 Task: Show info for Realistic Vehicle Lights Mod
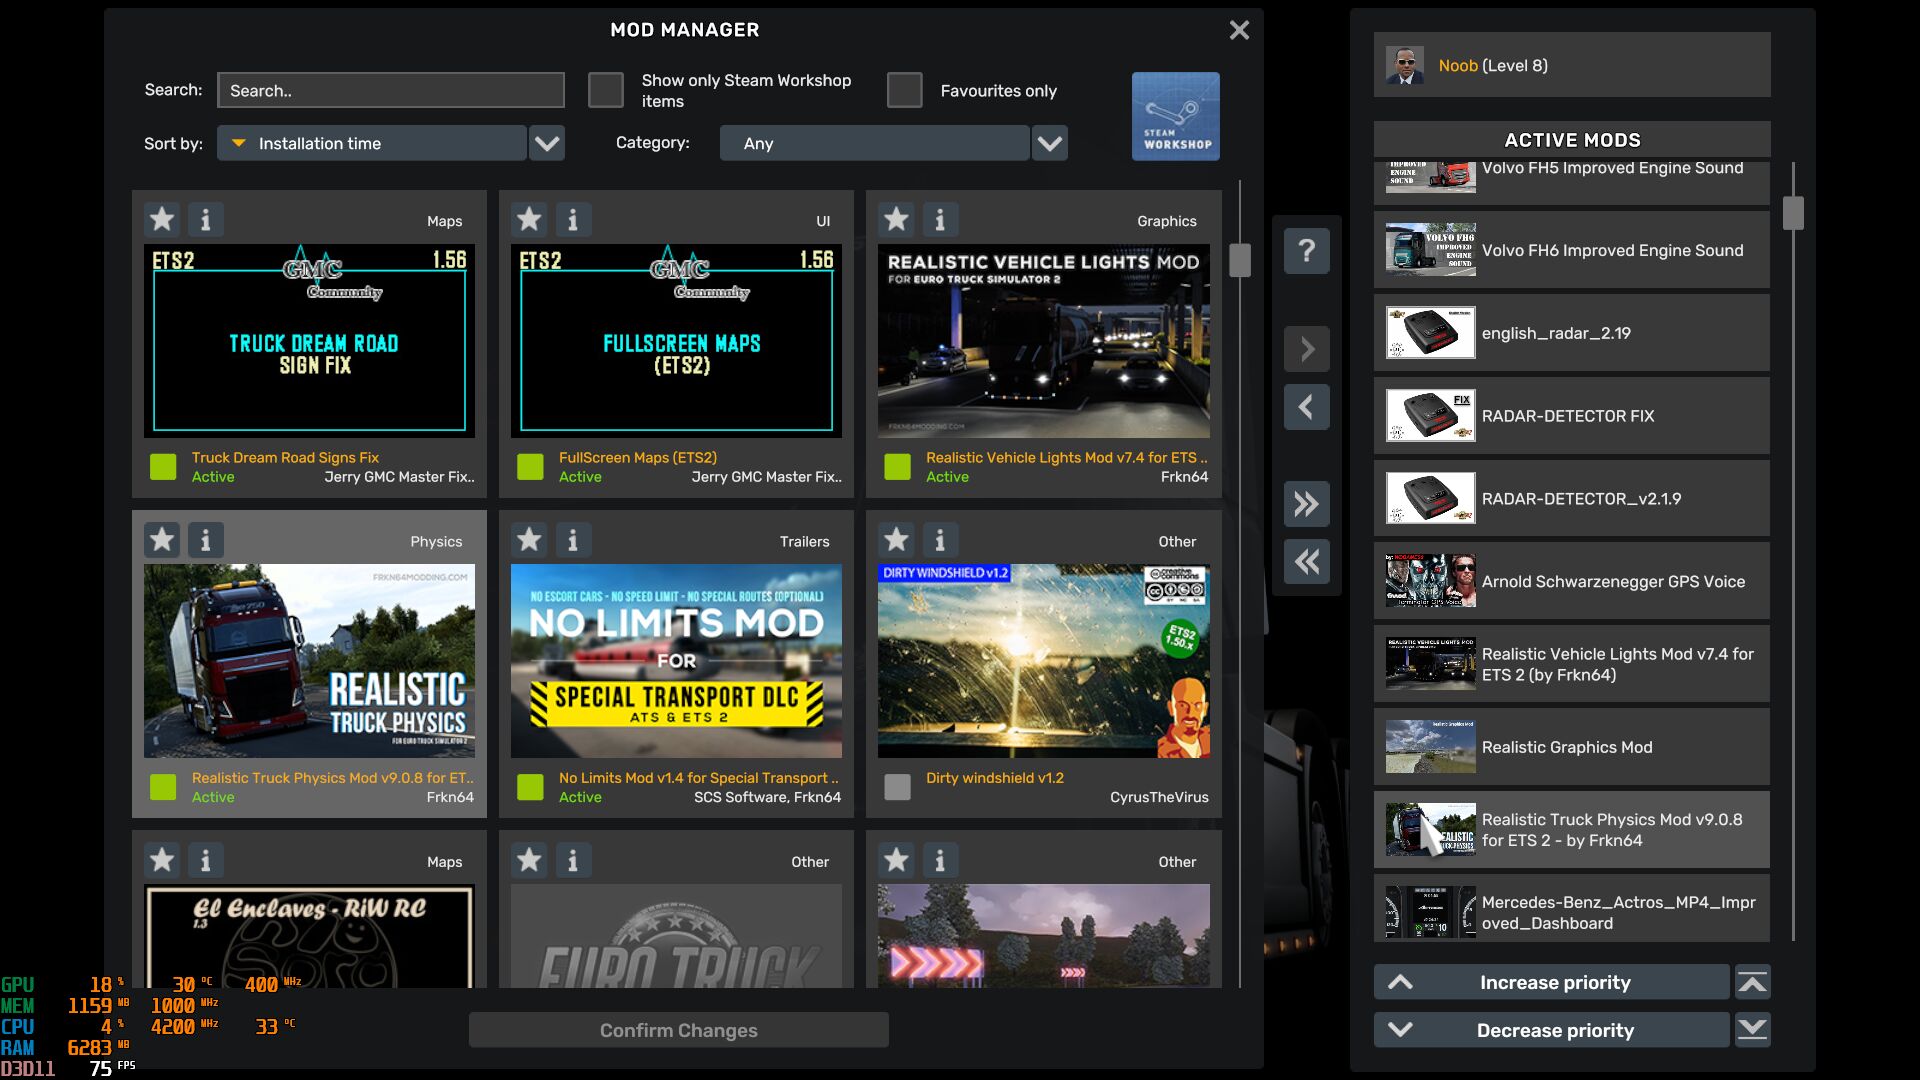[x=939, y=219]
